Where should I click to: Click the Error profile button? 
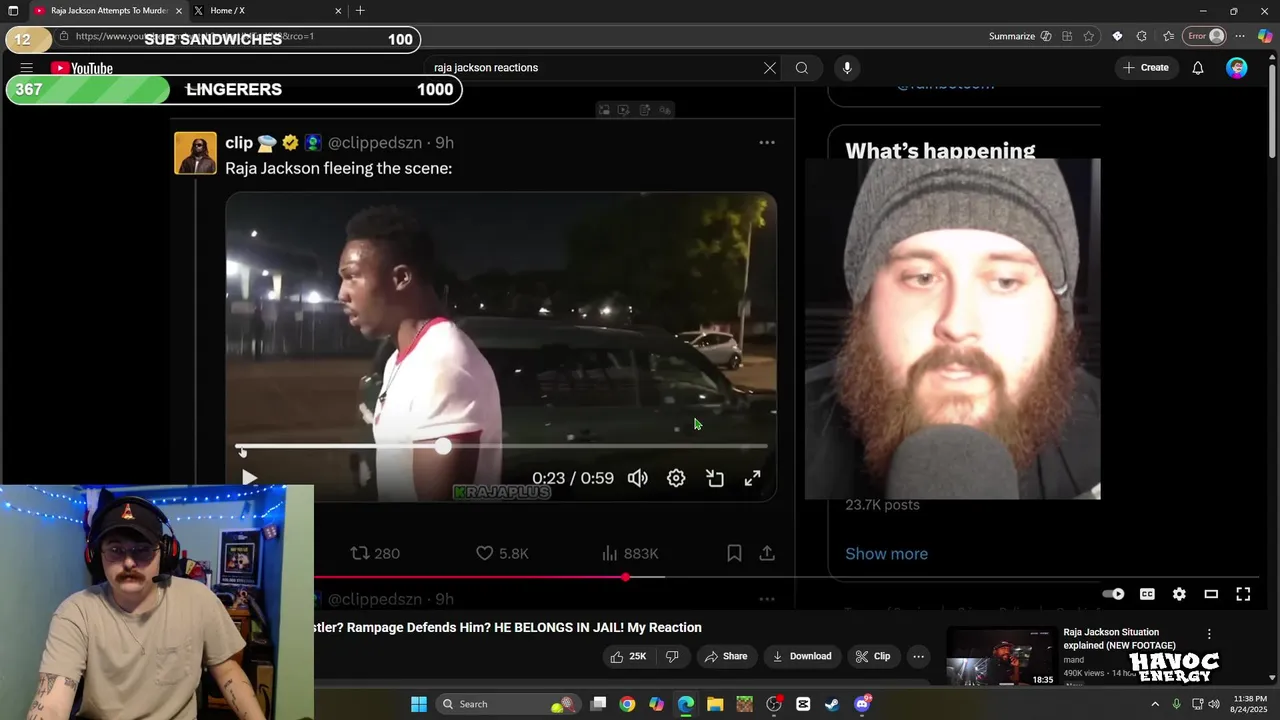(1205, 36)
